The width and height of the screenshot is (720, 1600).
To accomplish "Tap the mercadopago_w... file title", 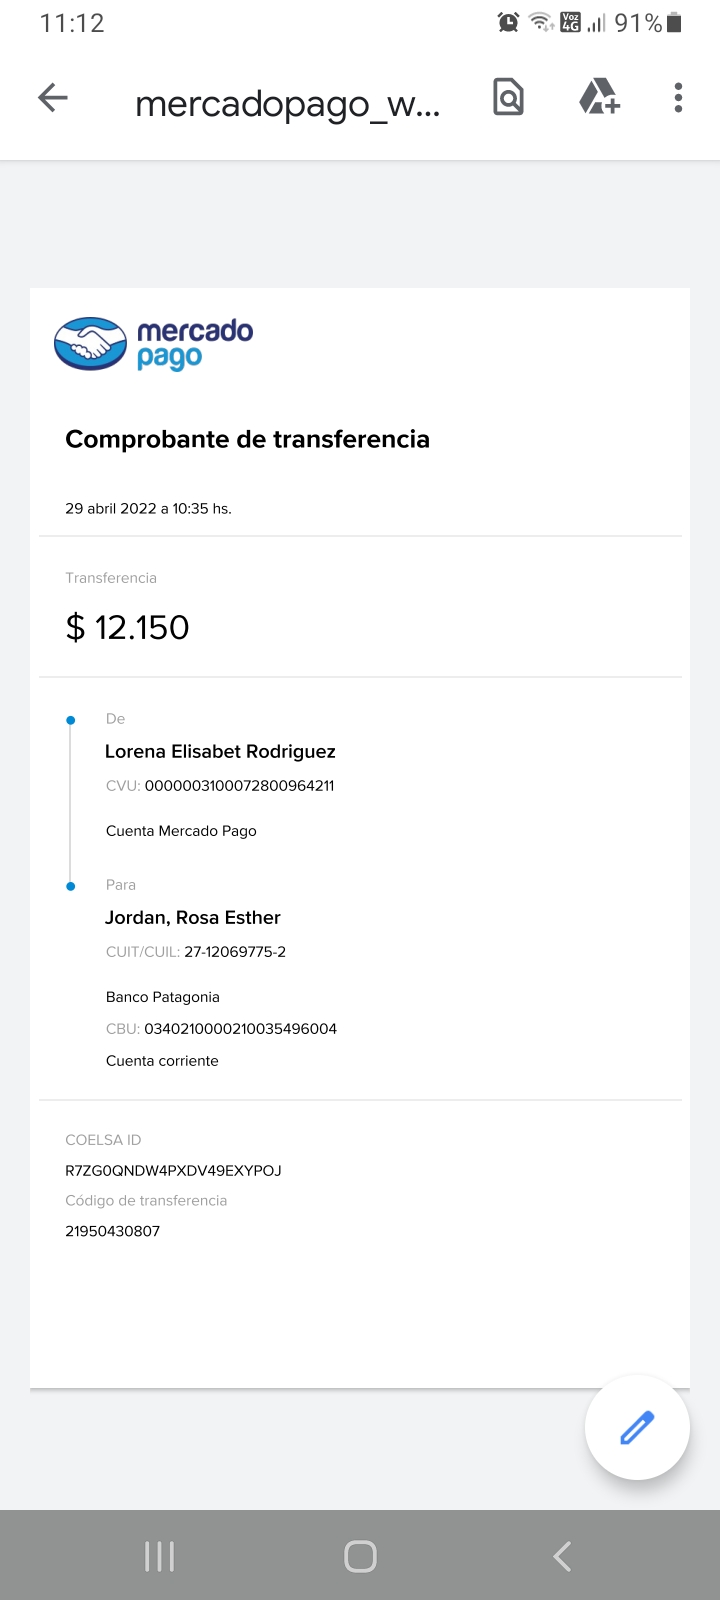I will click(x=287, y=103).
